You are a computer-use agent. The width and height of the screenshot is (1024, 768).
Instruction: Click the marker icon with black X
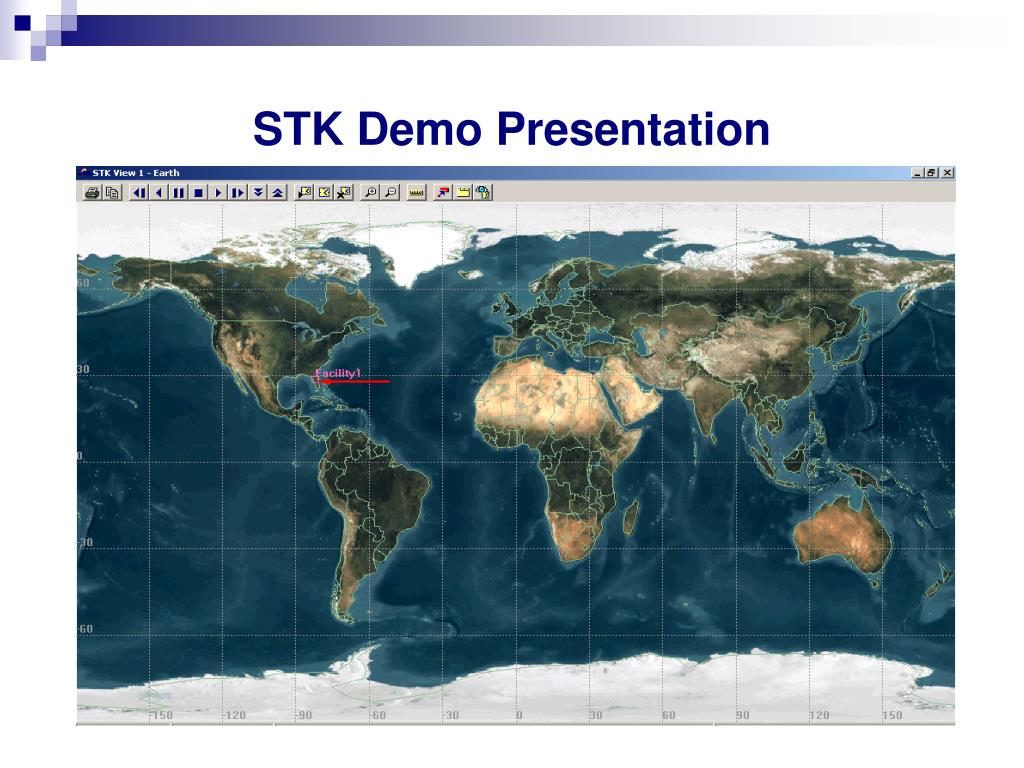pyautogui.click(x=344, y=193)
